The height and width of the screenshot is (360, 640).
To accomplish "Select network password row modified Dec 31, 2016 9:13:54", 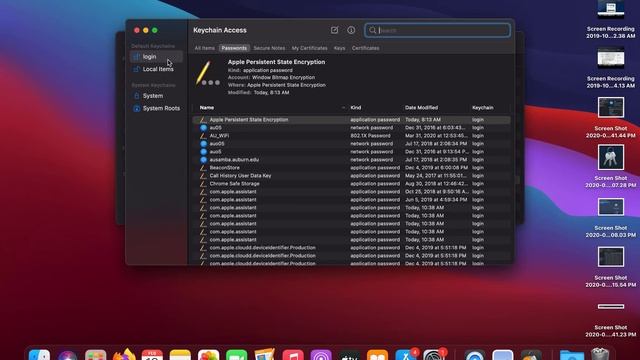I will click(351, 151).
